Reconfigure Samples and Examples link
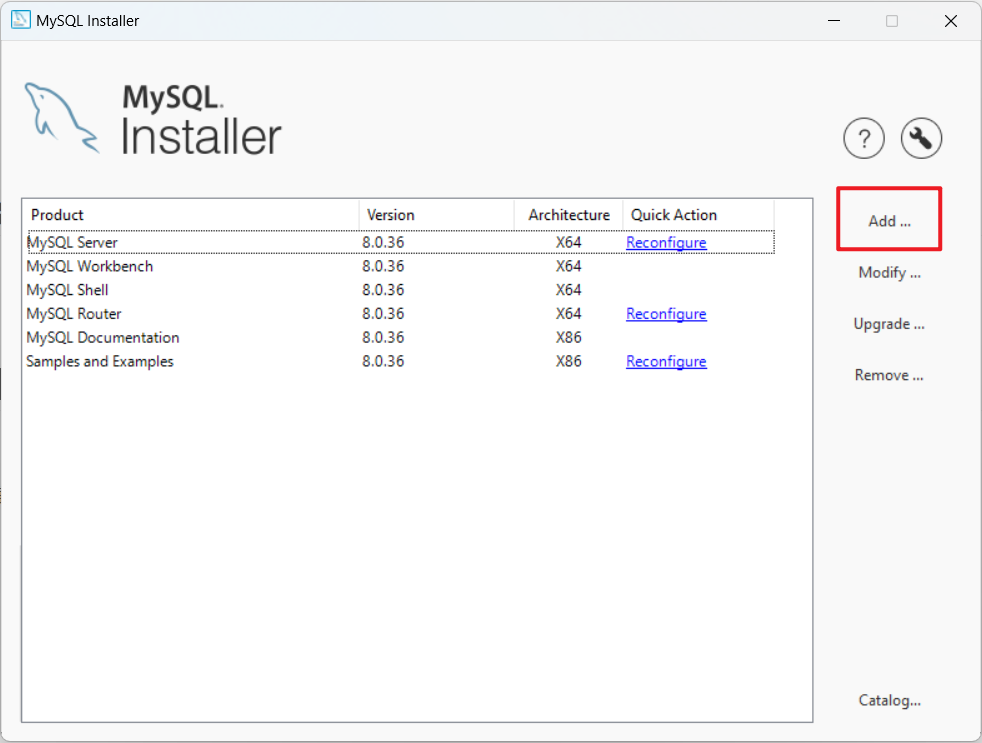Viewport: 982px width, 743px height. 666,361
